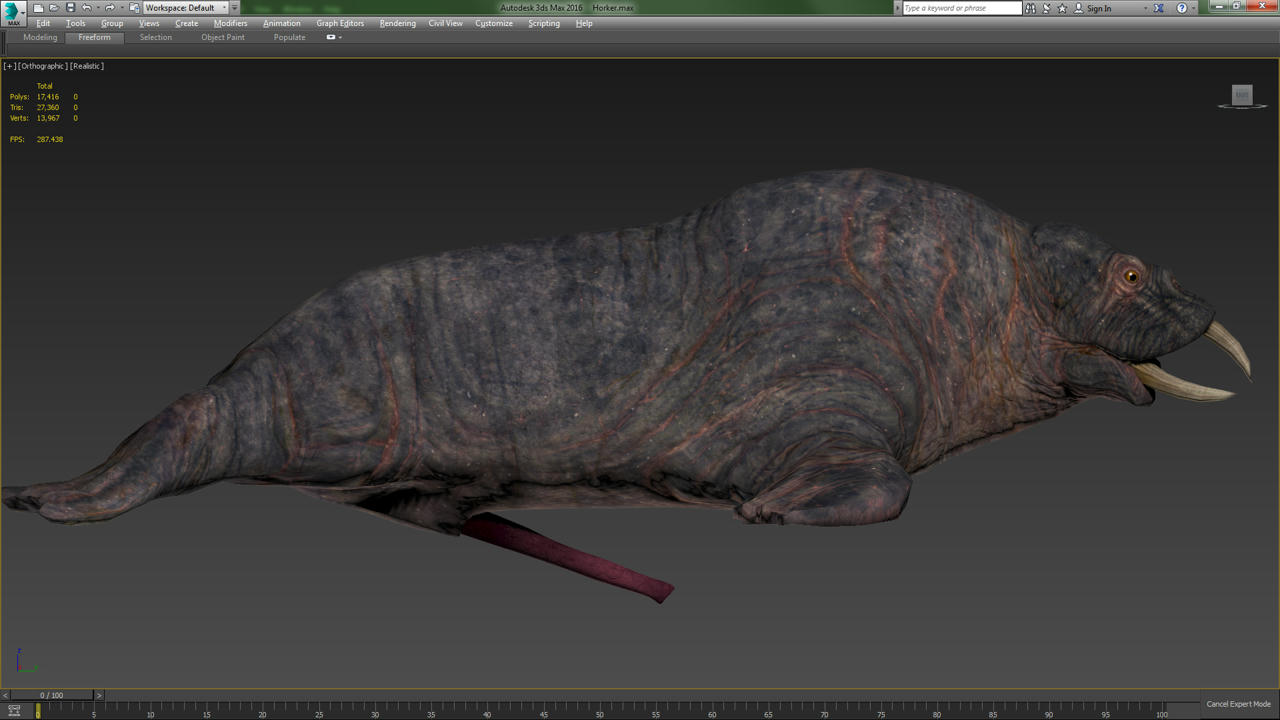Click inside the keyword search field

click(962, 8)
